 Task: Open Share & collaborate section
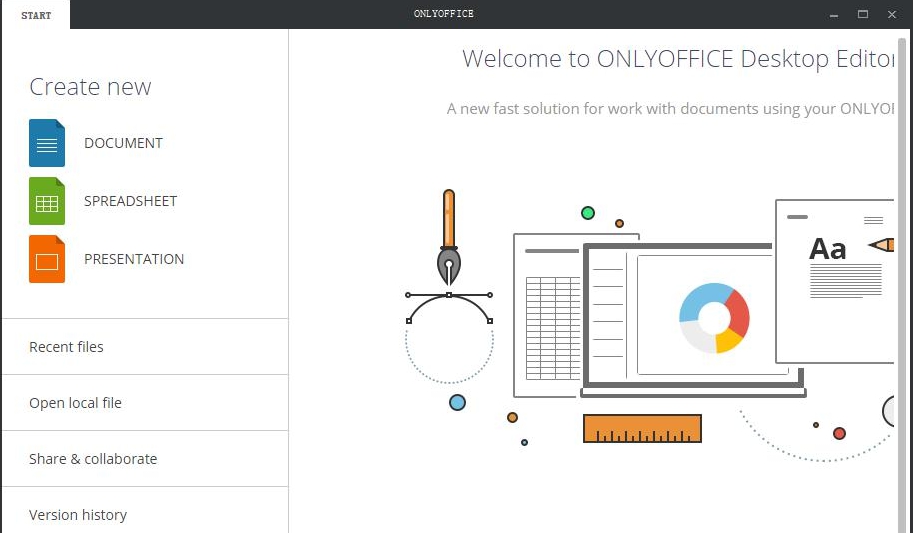(93, 459)
